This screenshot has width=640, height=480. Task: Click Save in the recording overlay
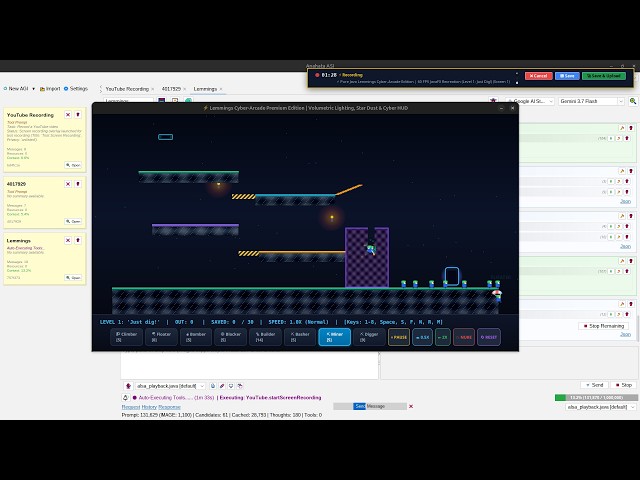pyautogui.click(x=567, y=76)
